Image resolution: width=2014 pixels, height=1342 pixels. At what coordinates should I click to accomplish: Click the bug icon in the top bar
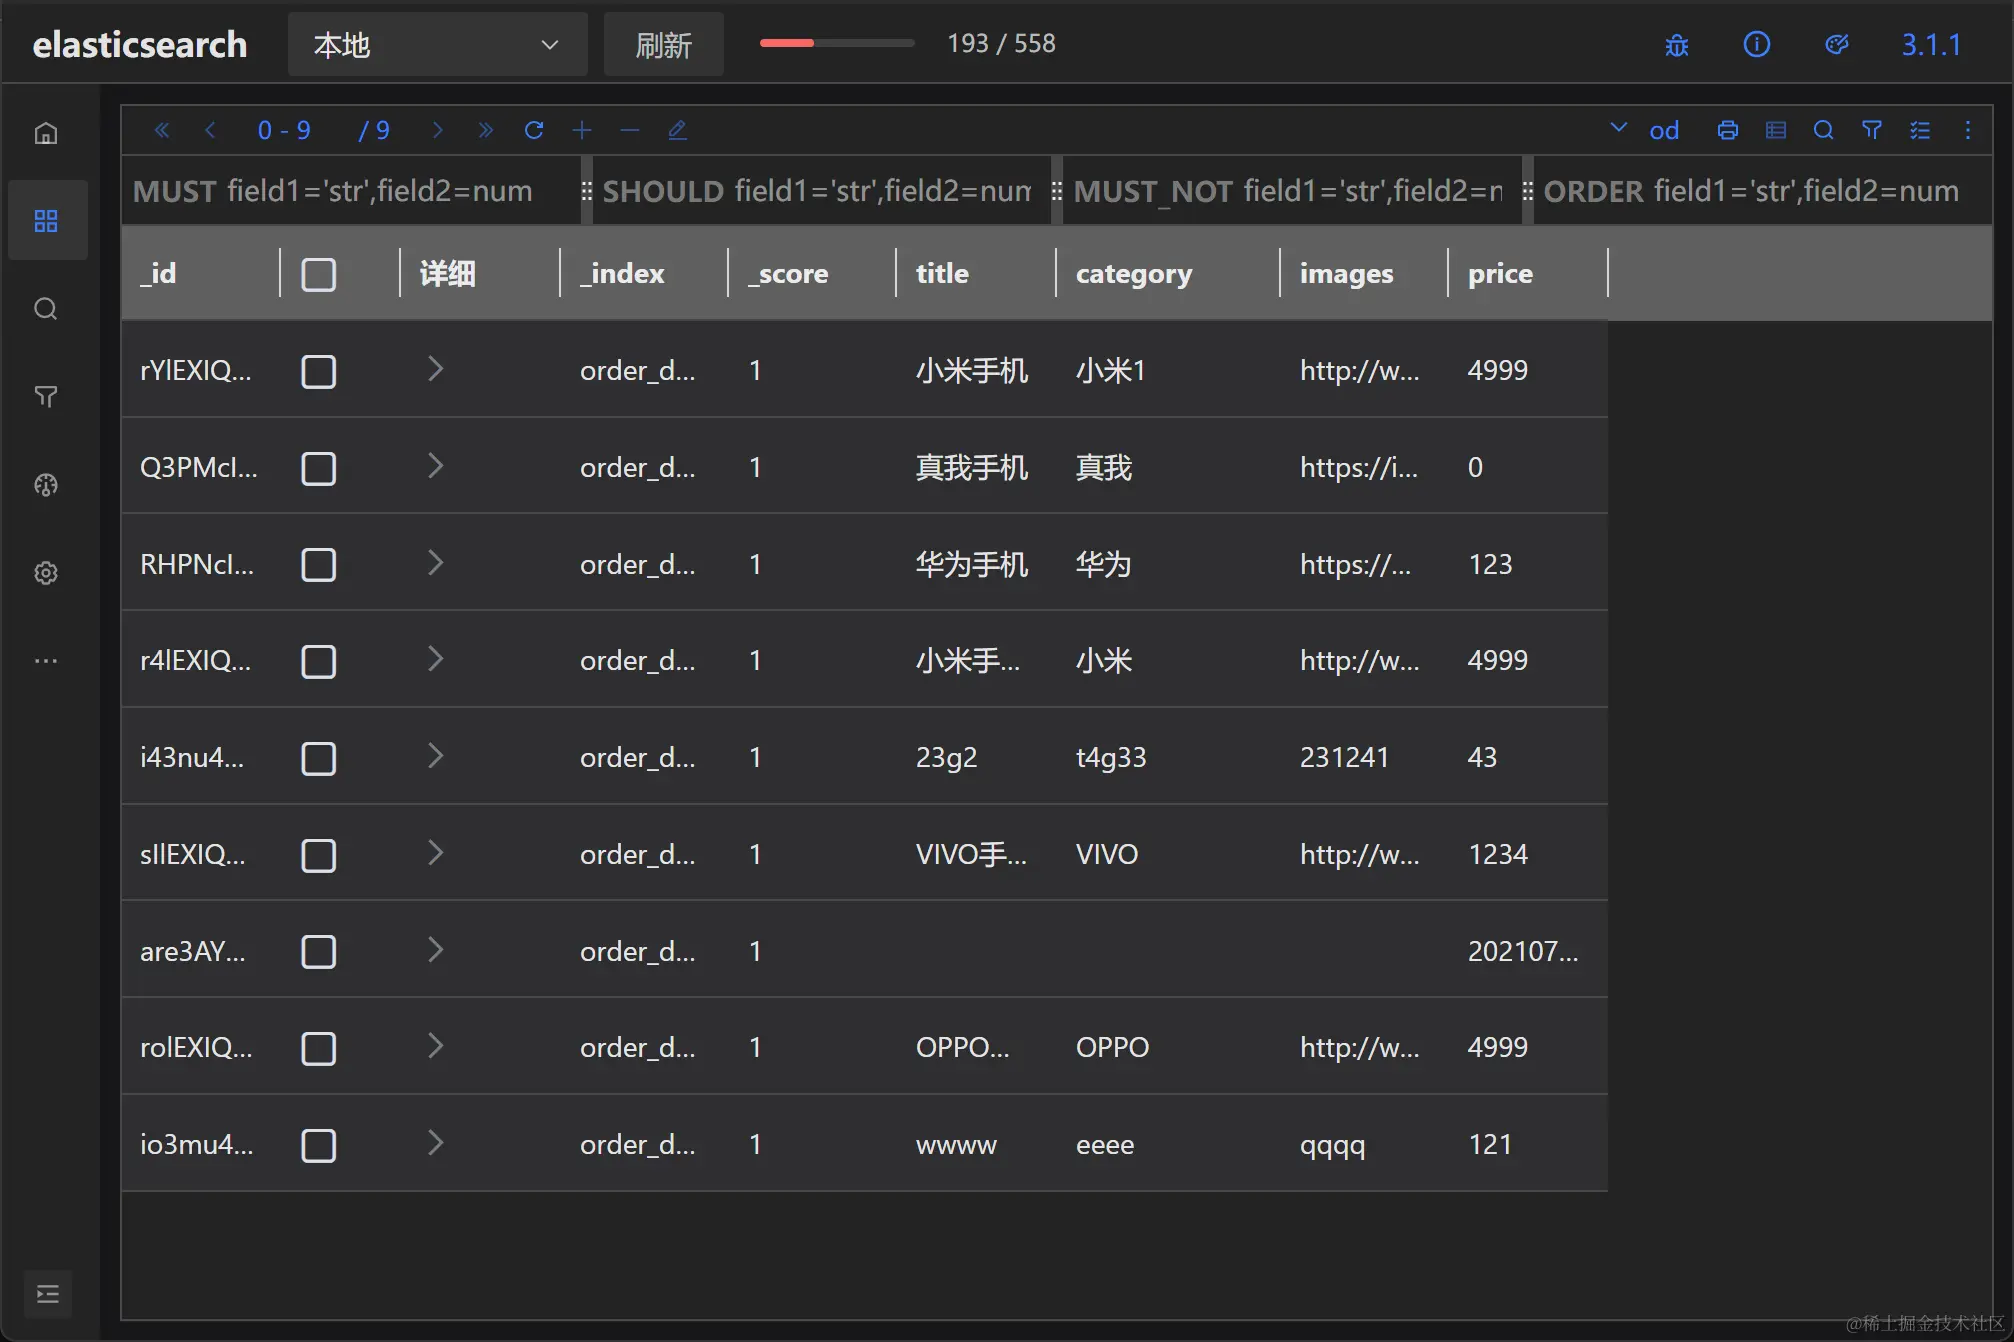[1676, 44]
